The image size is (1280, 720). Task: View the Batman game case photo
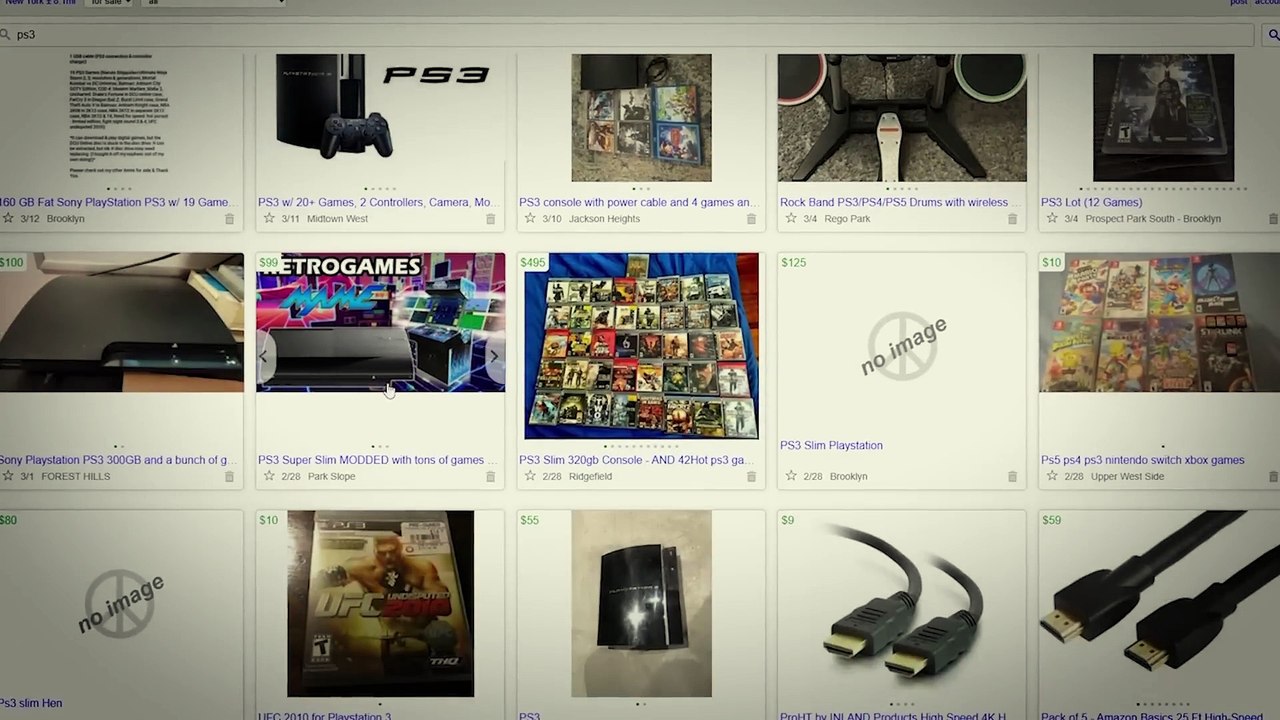click(x=1163, y=118)
